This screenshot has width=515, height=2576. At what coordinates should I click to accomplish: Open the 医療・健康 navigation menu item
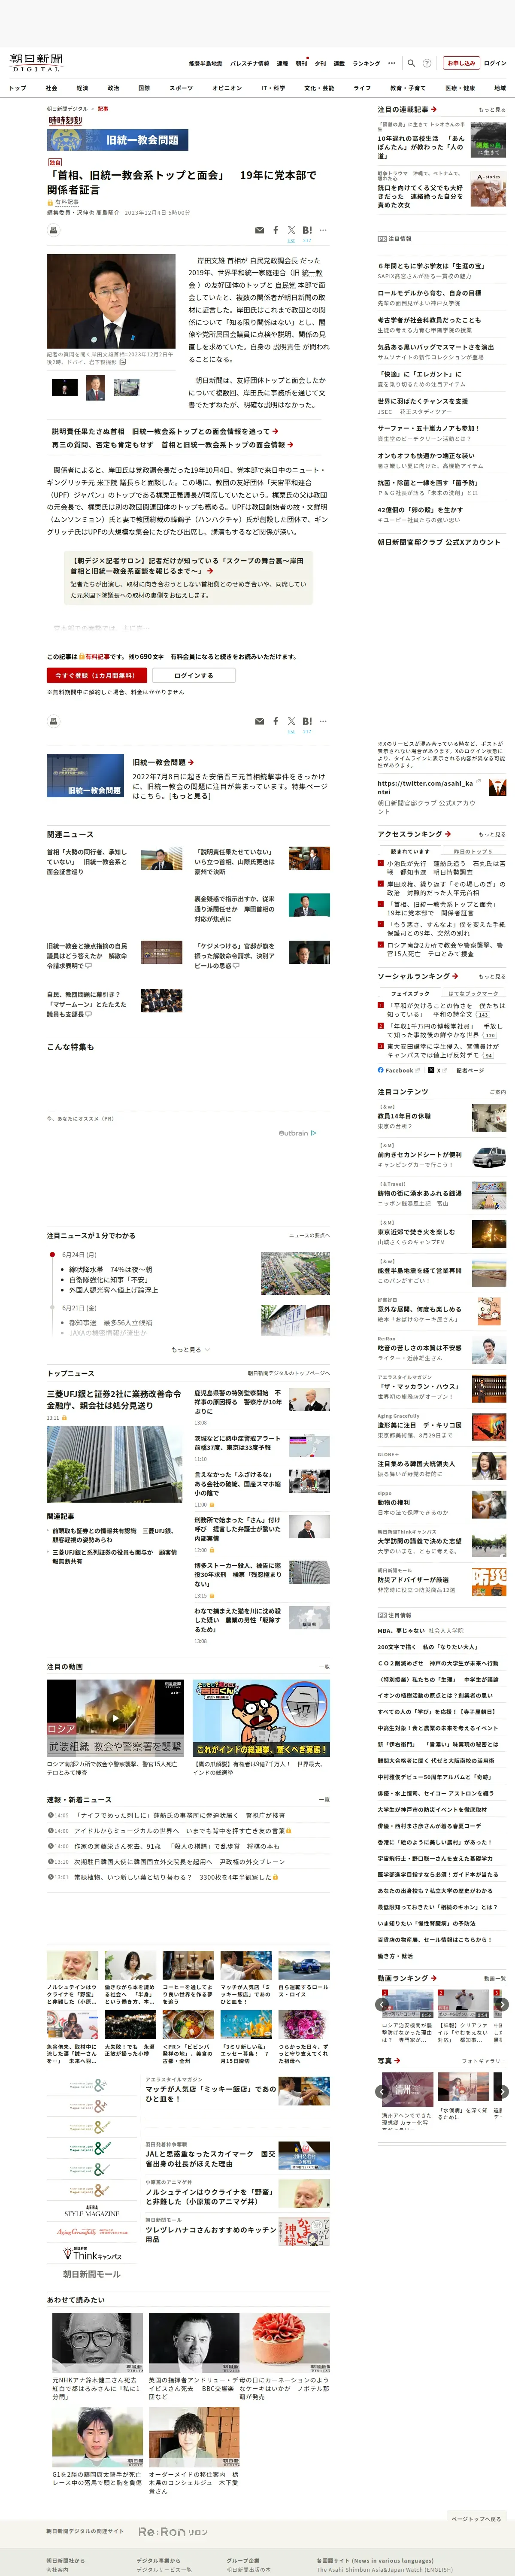460,88
